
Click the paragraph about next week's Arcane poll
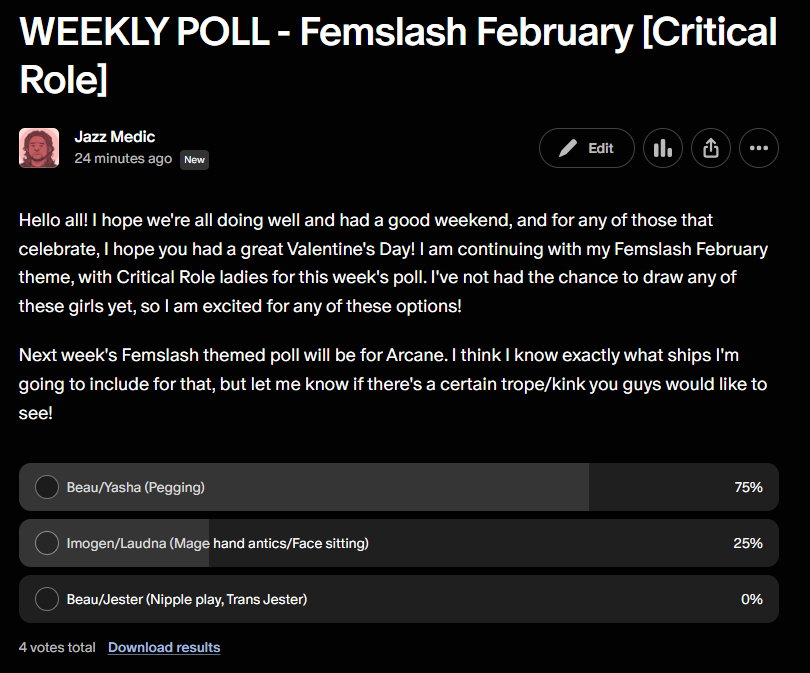click(392, 384)
